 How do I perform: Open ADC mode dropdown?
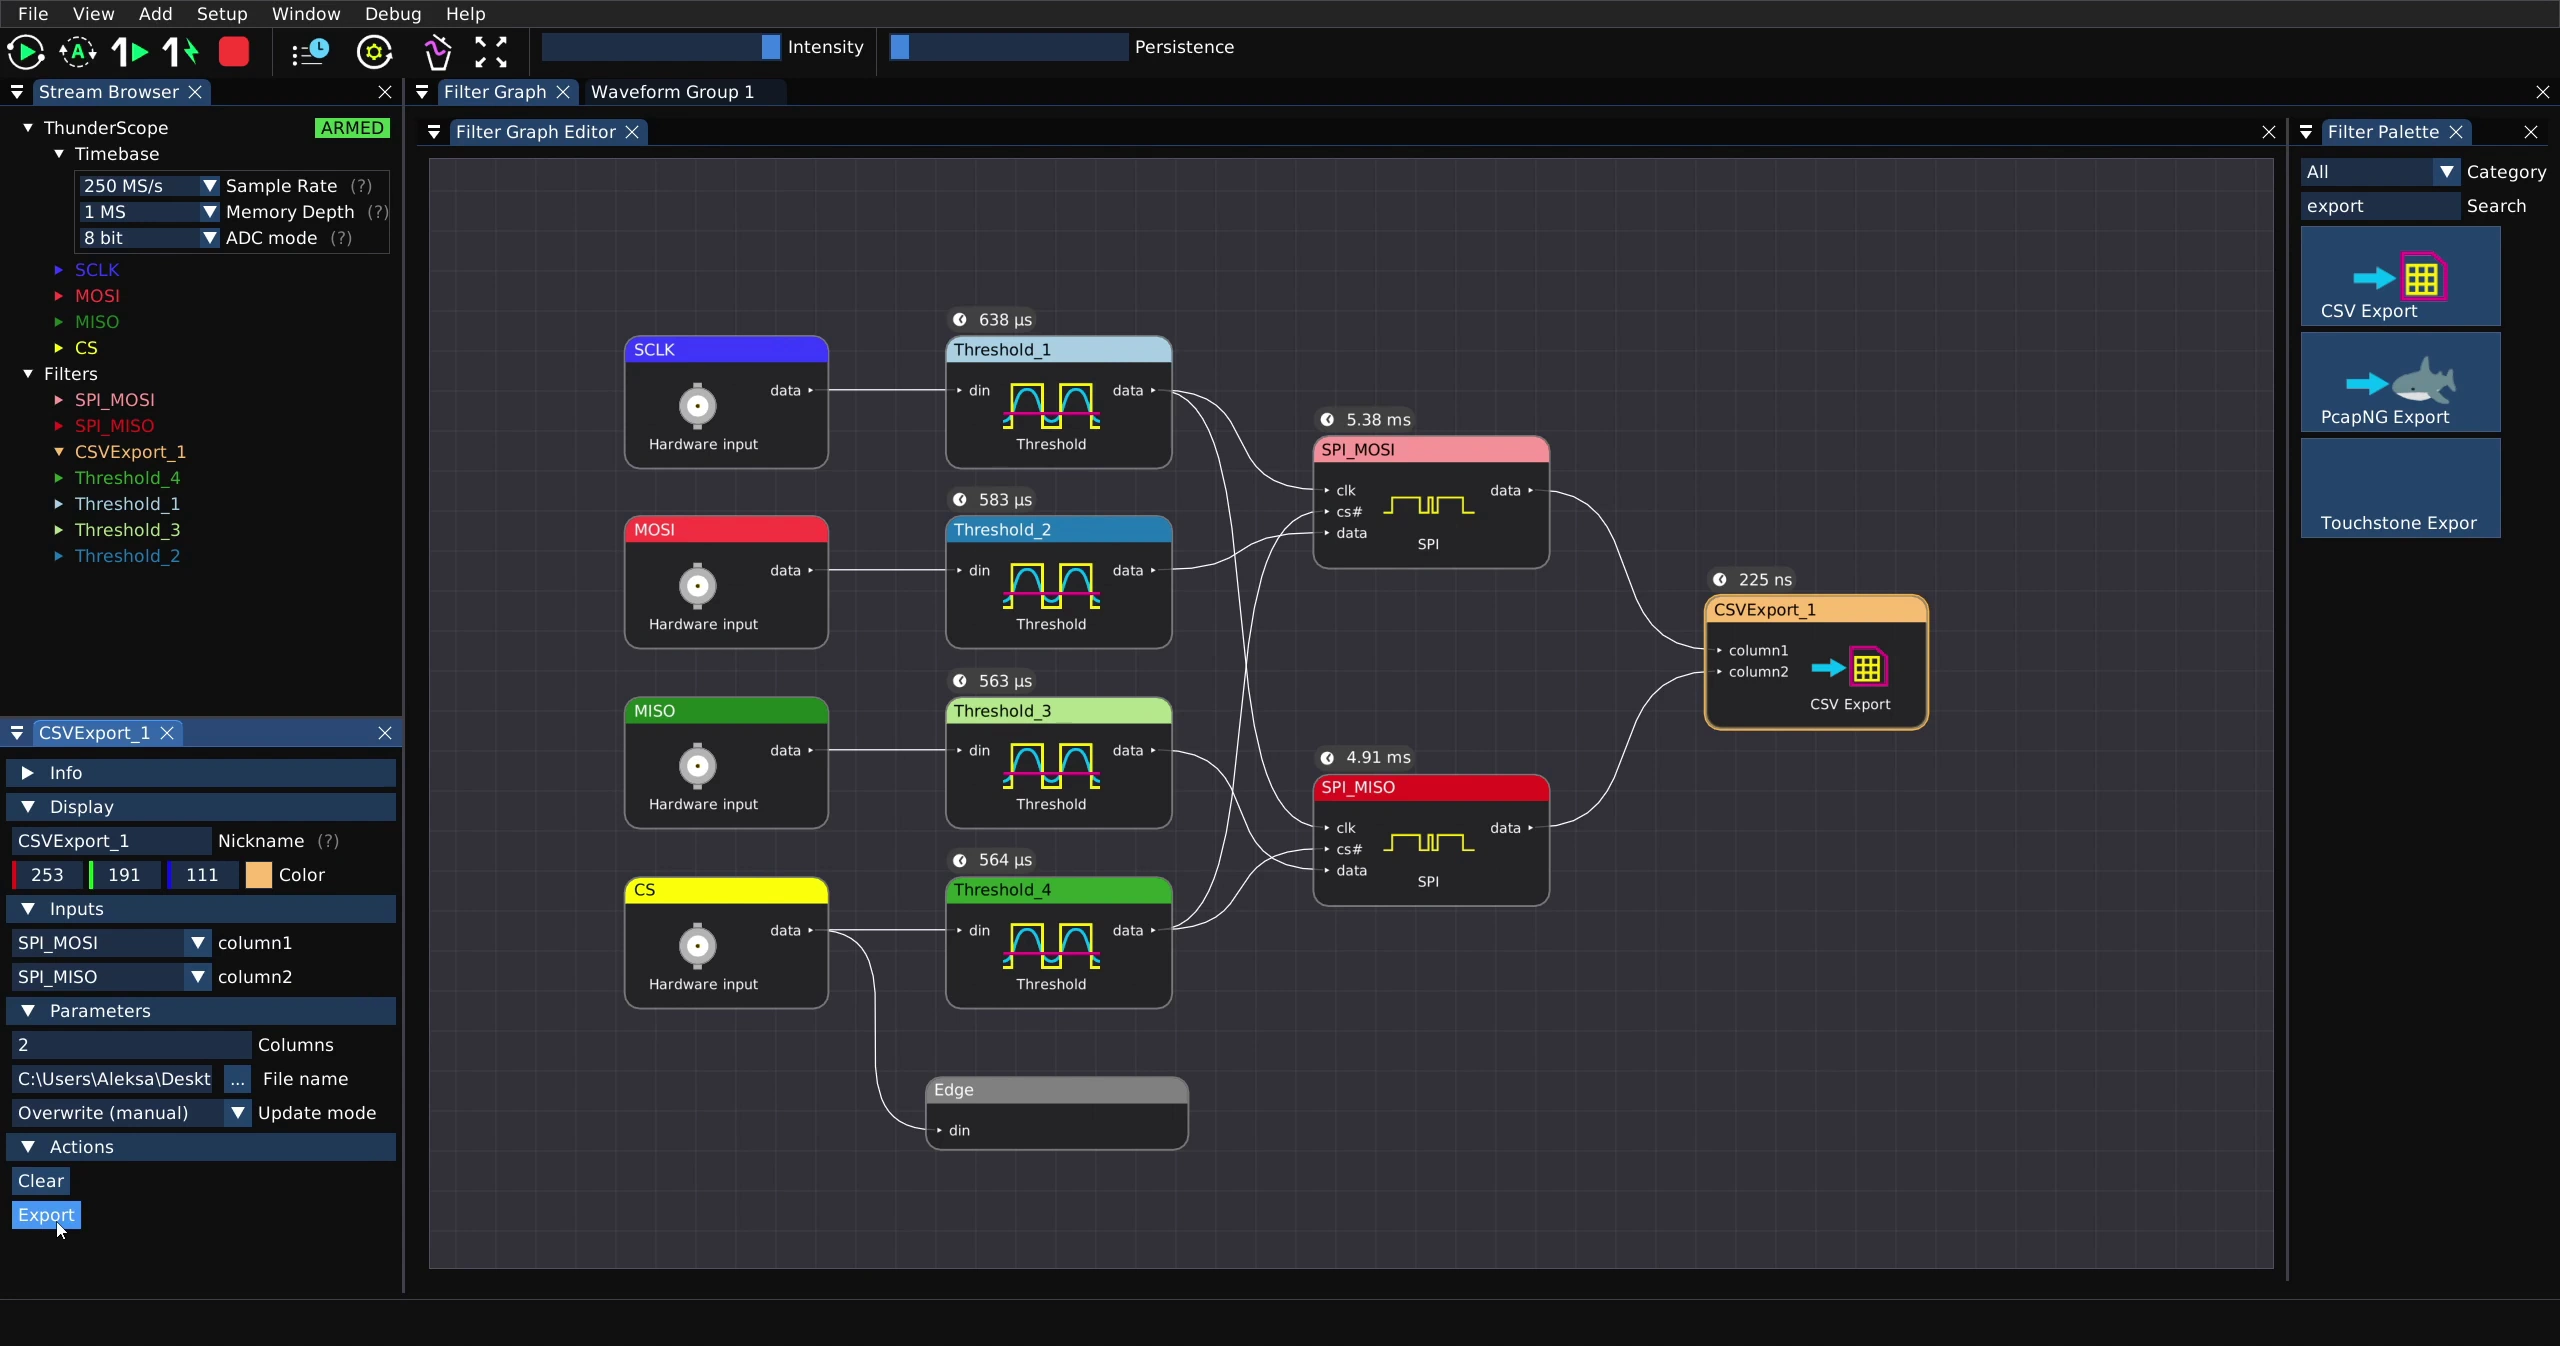(x=148, y=238)
